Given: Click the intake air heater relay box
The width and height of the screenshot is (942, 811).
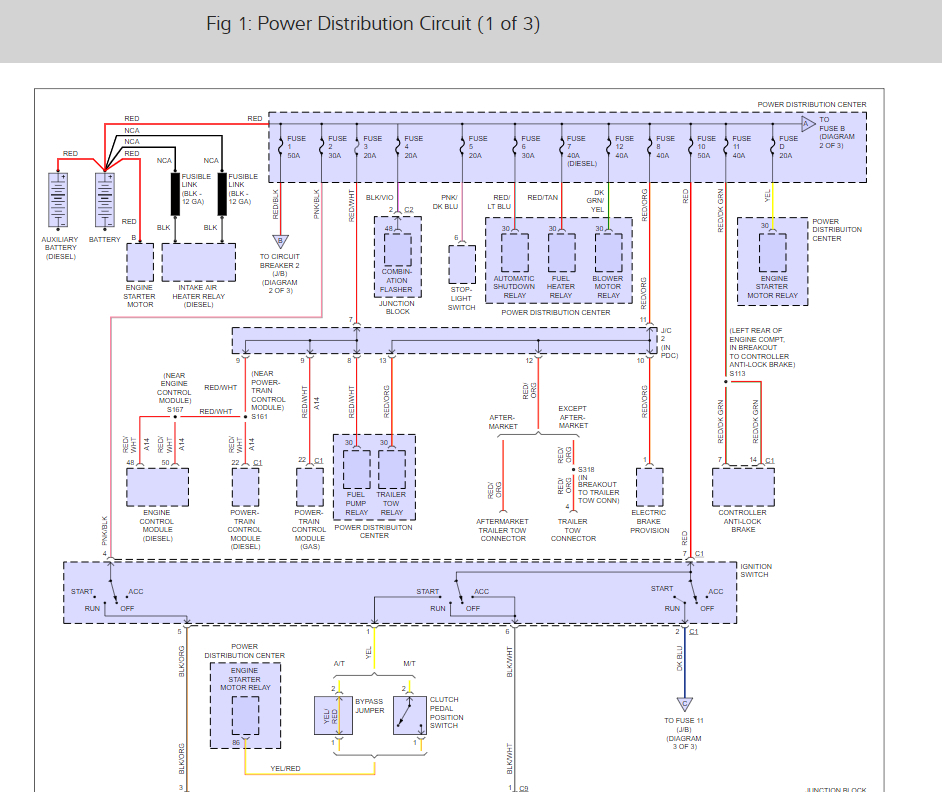Looking at the screenshot, I should click(199, 262).
